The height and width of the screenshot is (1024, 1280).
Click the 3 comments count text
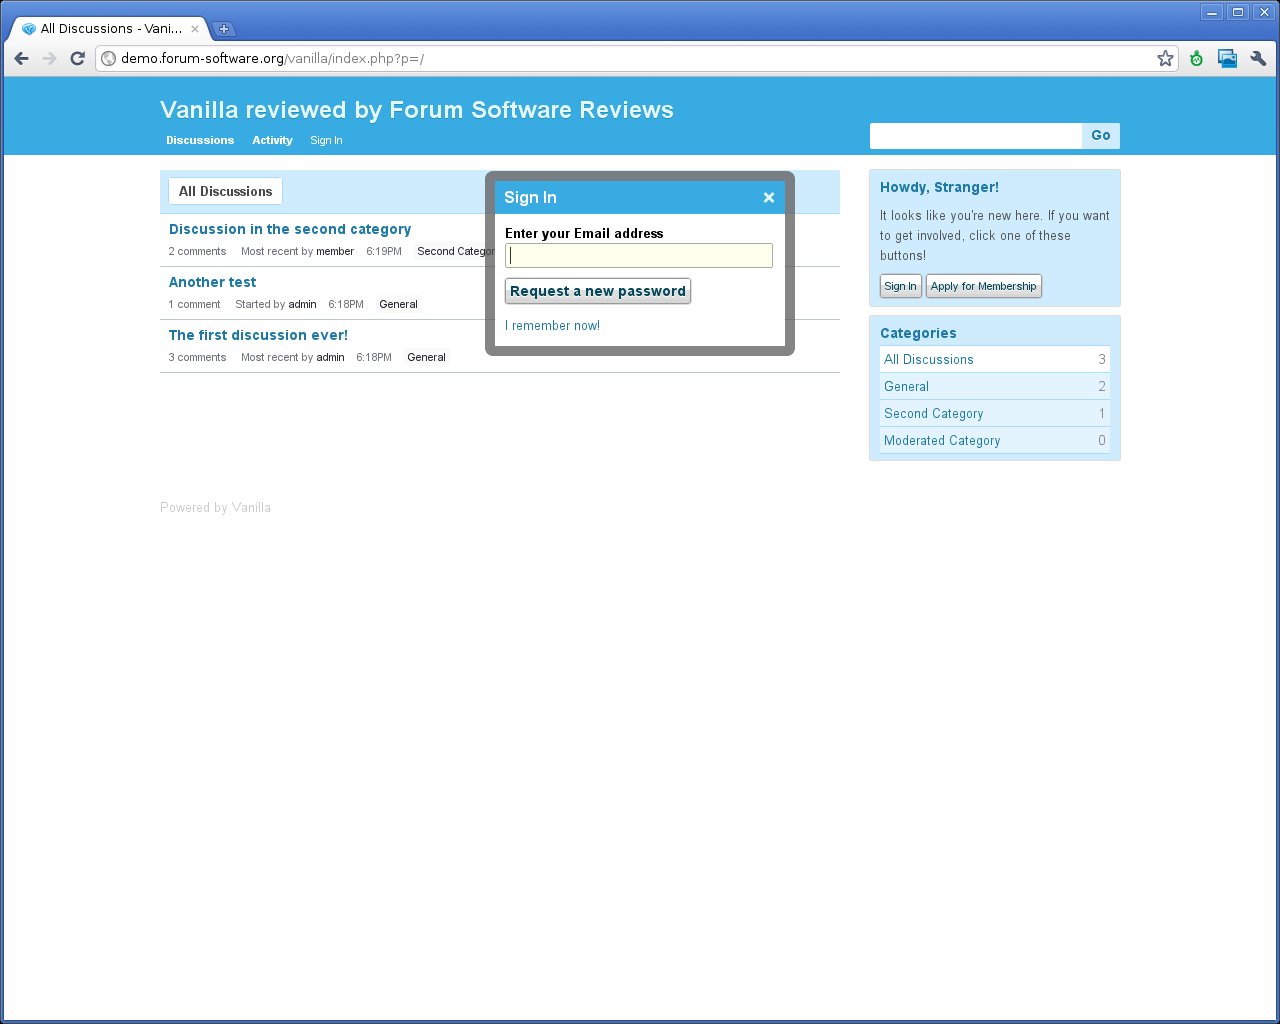197,357
